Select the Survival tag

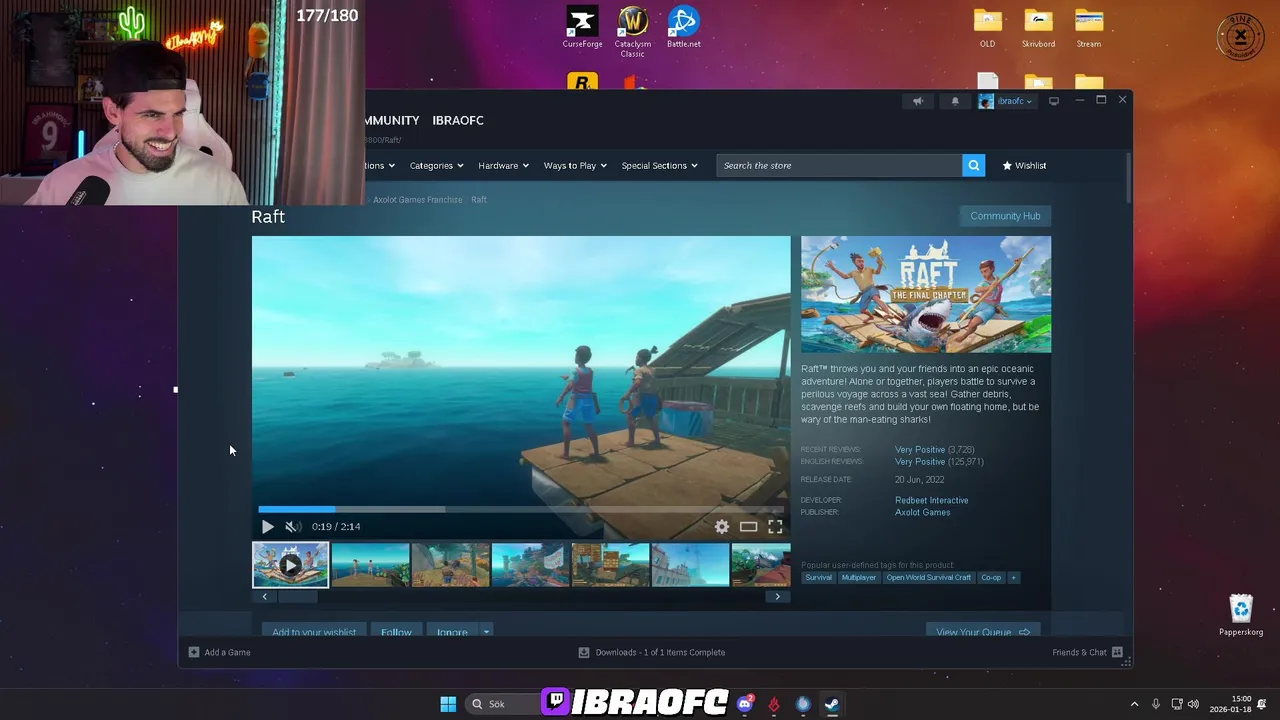818,577
